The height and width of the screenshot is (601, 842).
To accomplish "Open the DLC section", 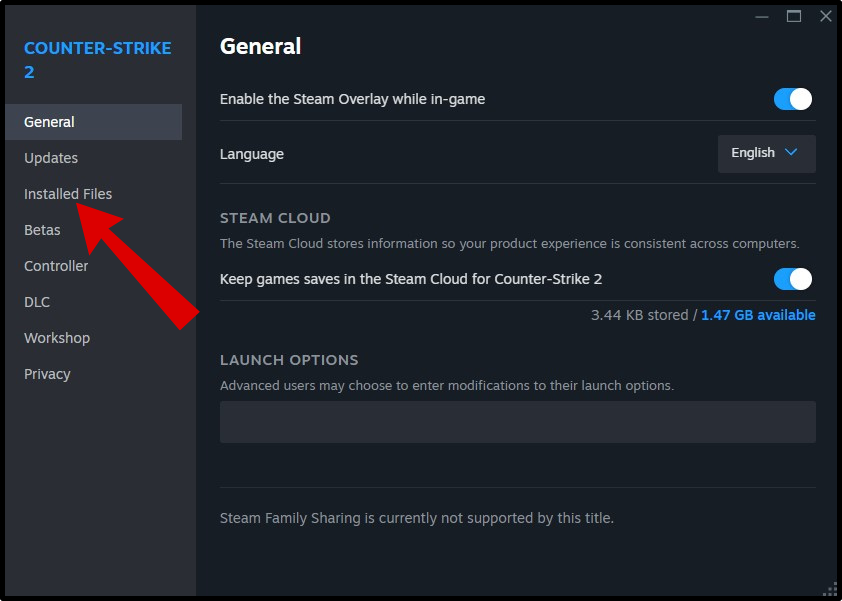I will coord(37,302).
